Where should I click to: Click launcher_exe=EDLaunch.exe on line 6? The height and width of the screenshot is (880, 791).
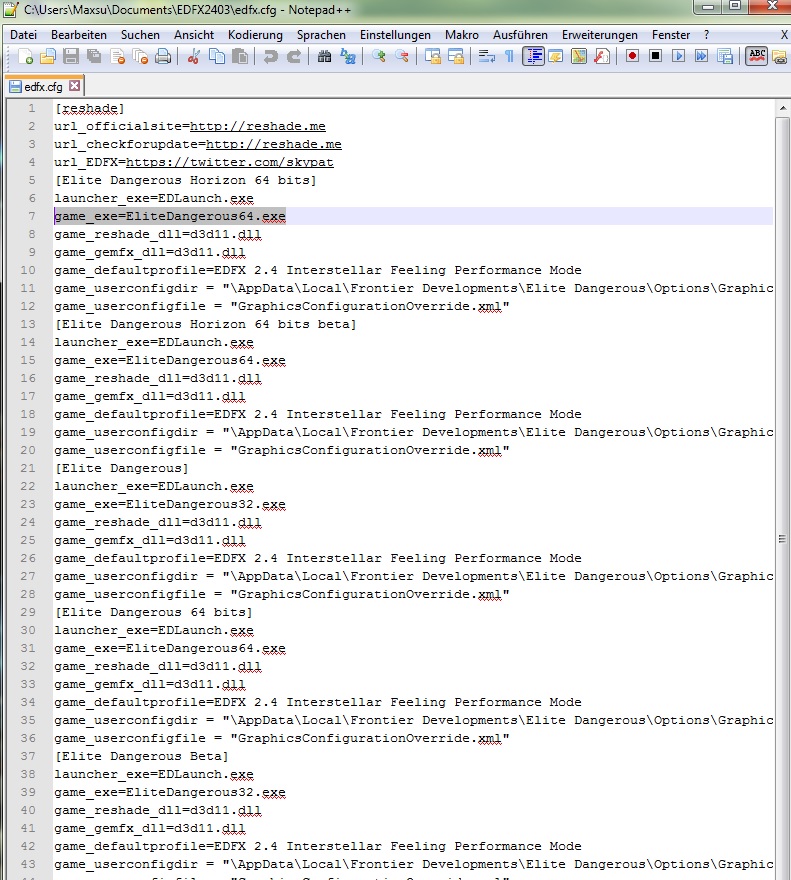click(x=154, y=198)
